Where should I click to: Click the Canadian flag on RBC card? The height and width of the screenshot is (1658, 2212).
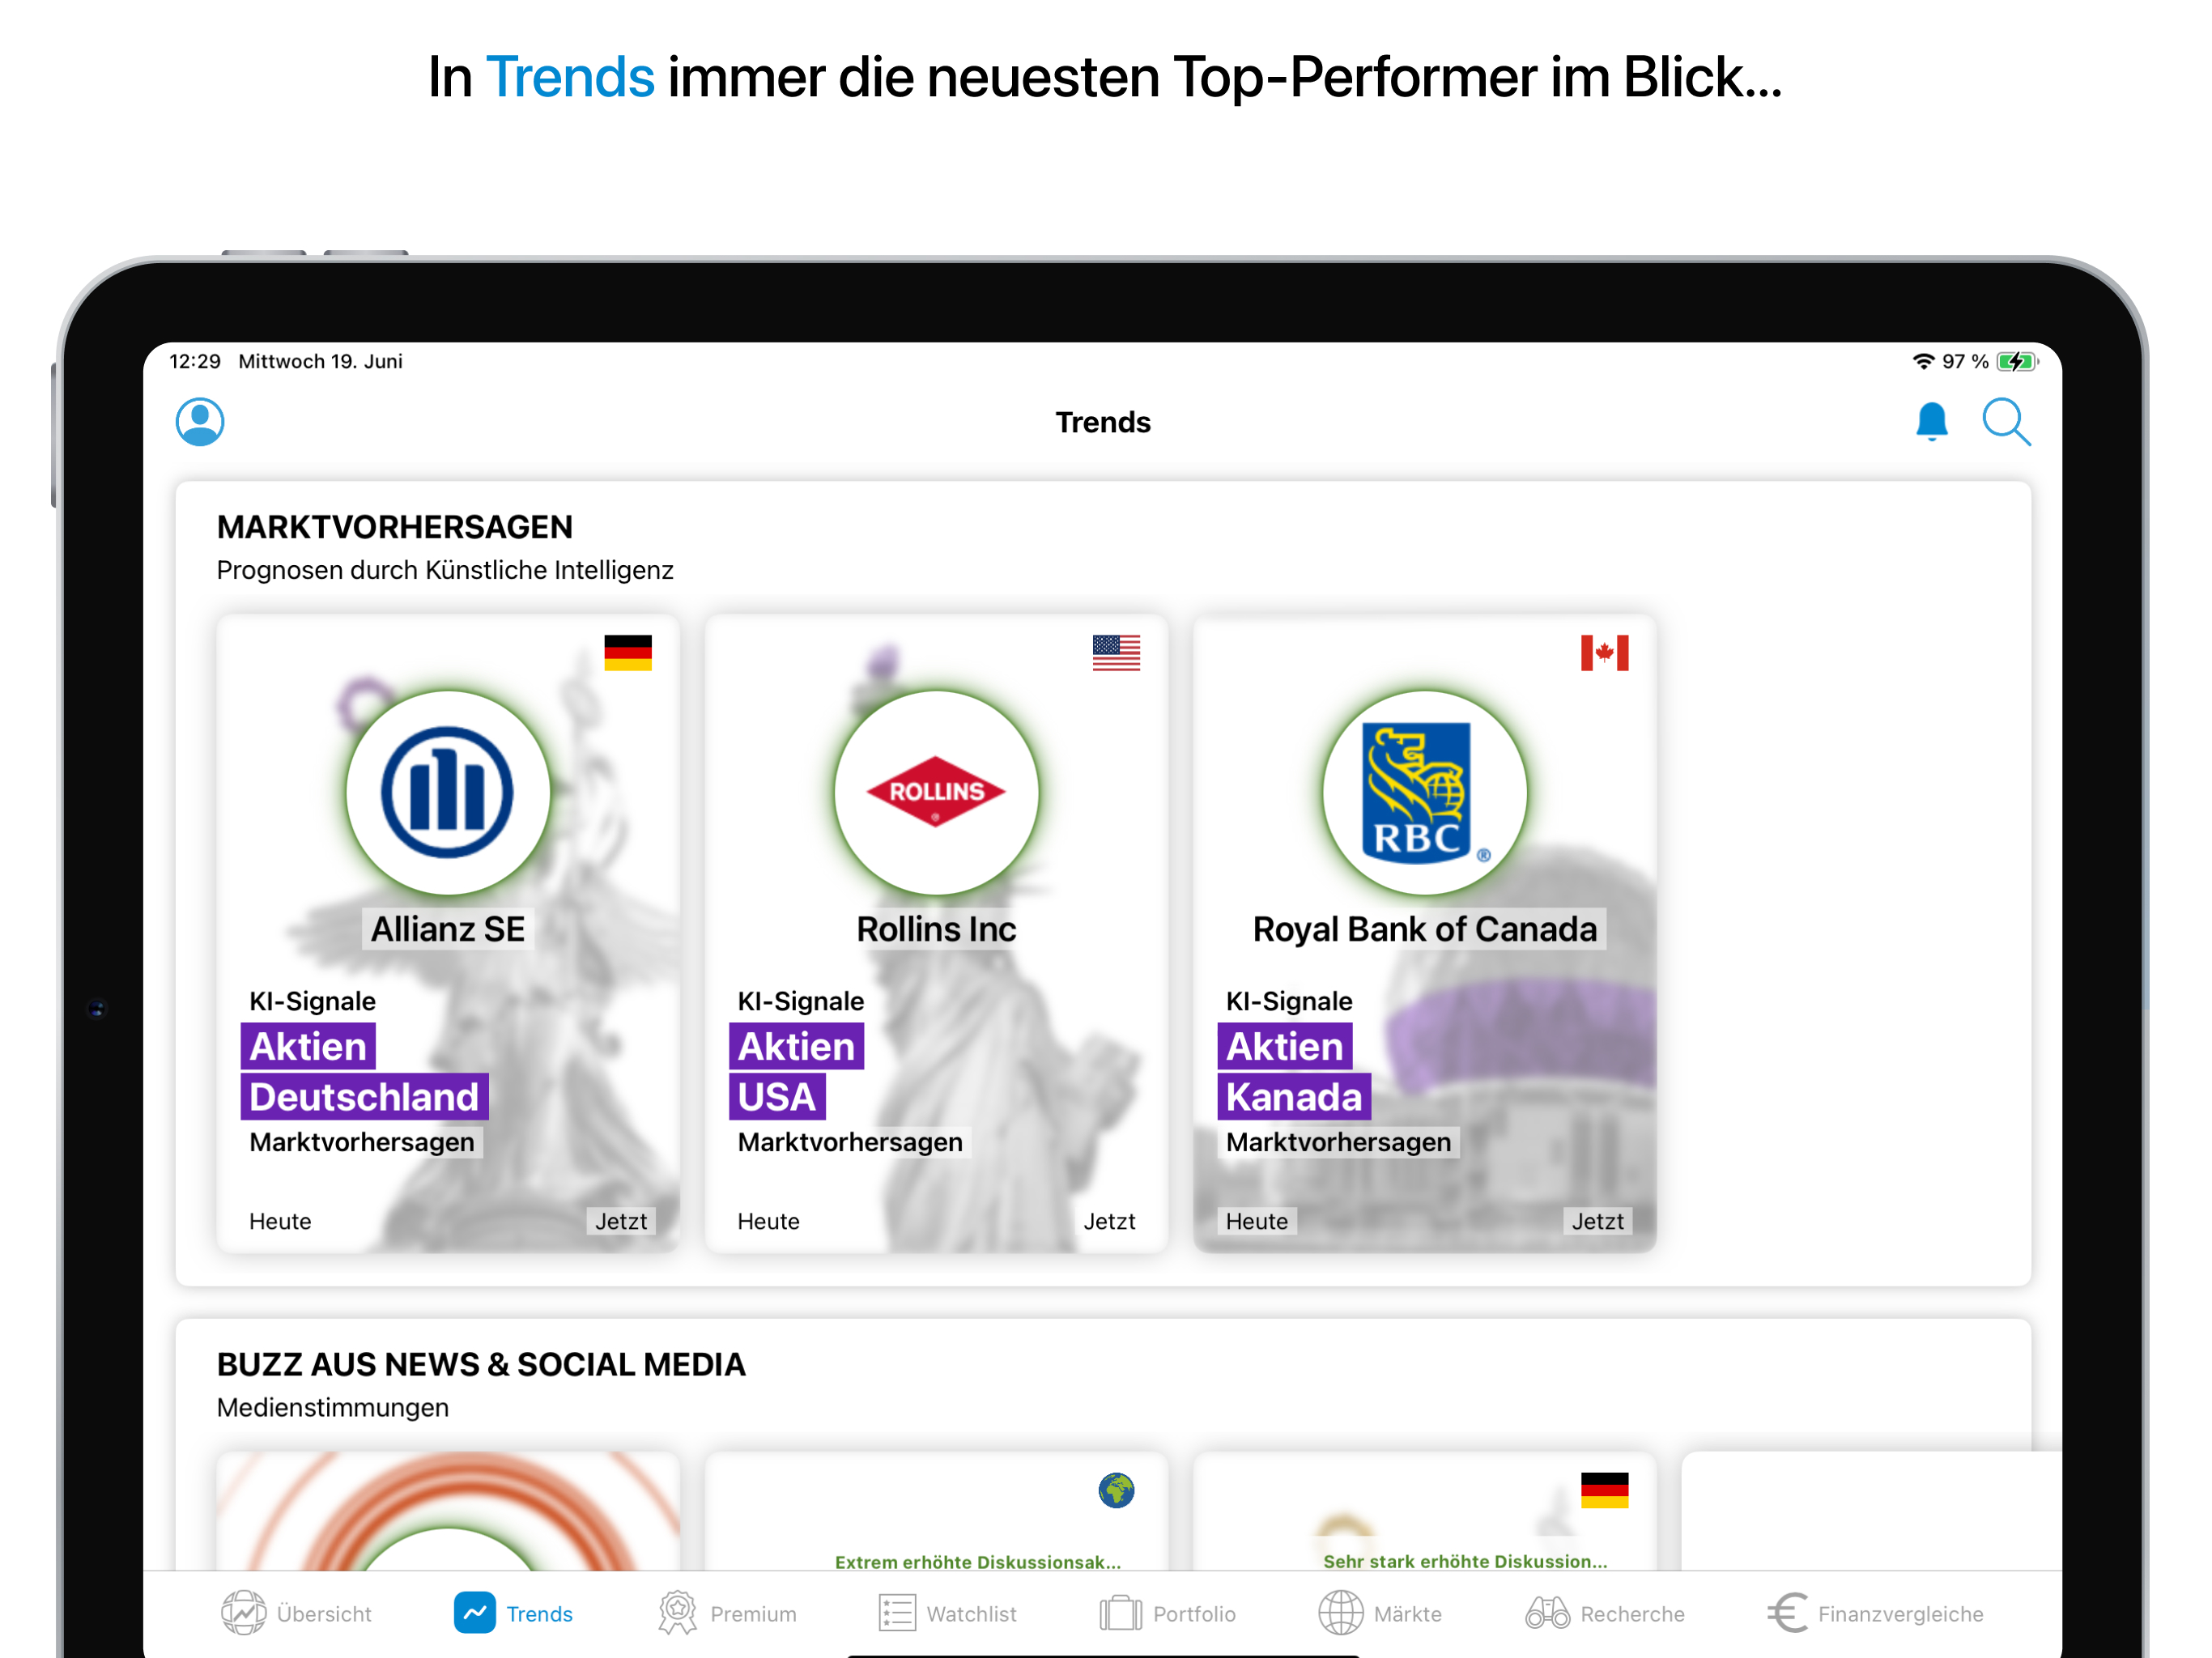[1603, 653]
